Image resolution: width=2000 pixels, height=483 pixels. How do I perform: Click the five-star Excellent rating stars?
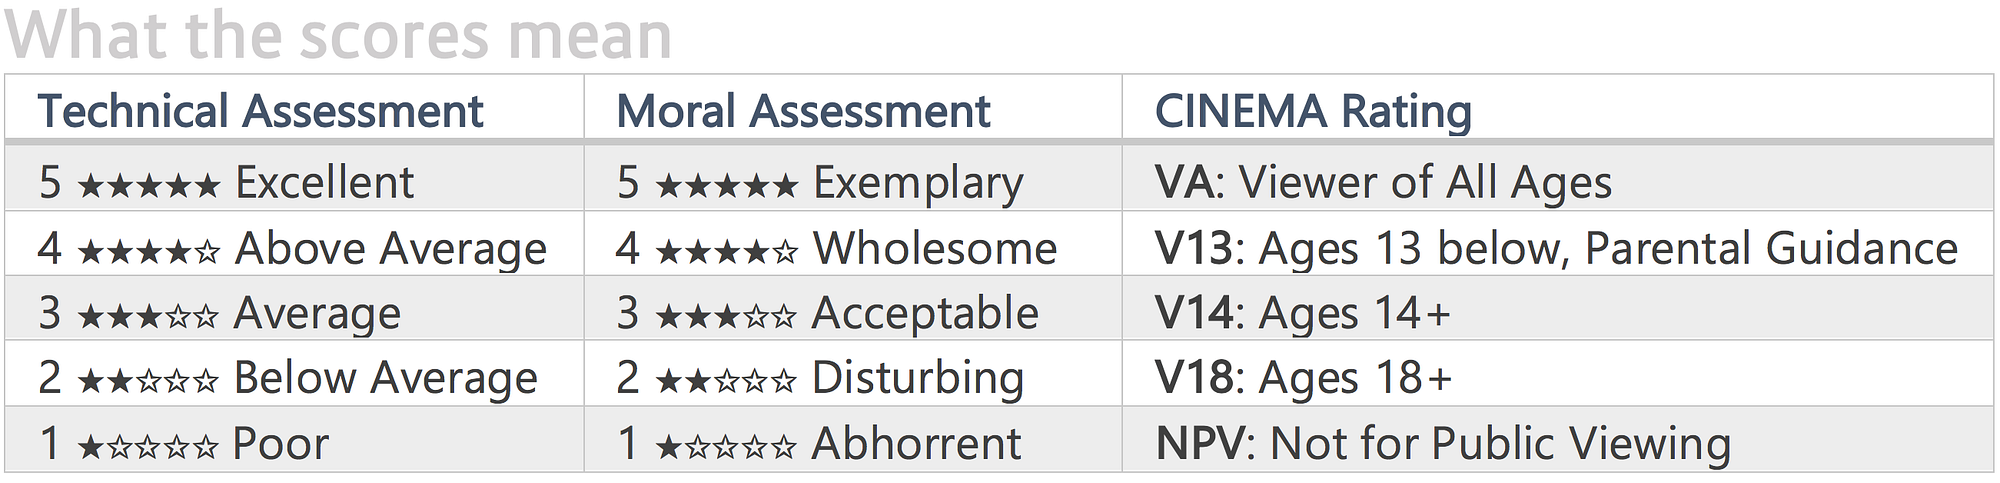click(x=148, y=185)
